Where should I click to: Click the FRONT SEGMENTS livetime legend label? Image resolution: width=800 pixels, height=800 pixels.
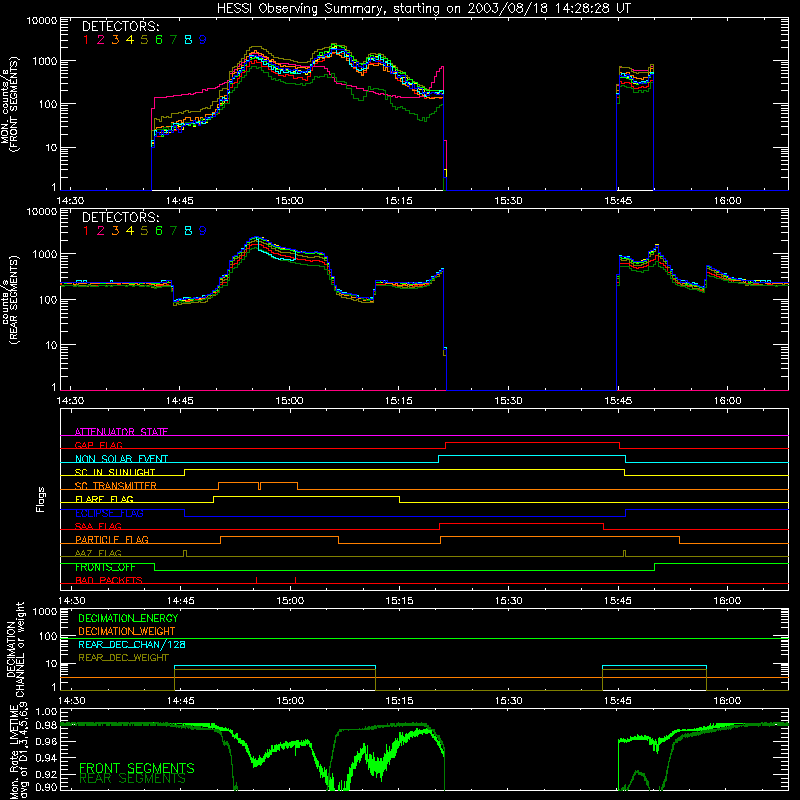(137, 768)
